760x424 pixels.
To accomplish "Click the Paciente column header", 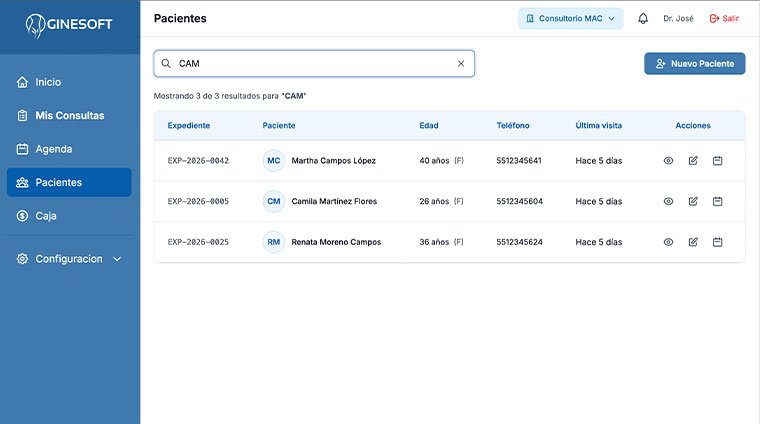I will click(x=279, y=126).
